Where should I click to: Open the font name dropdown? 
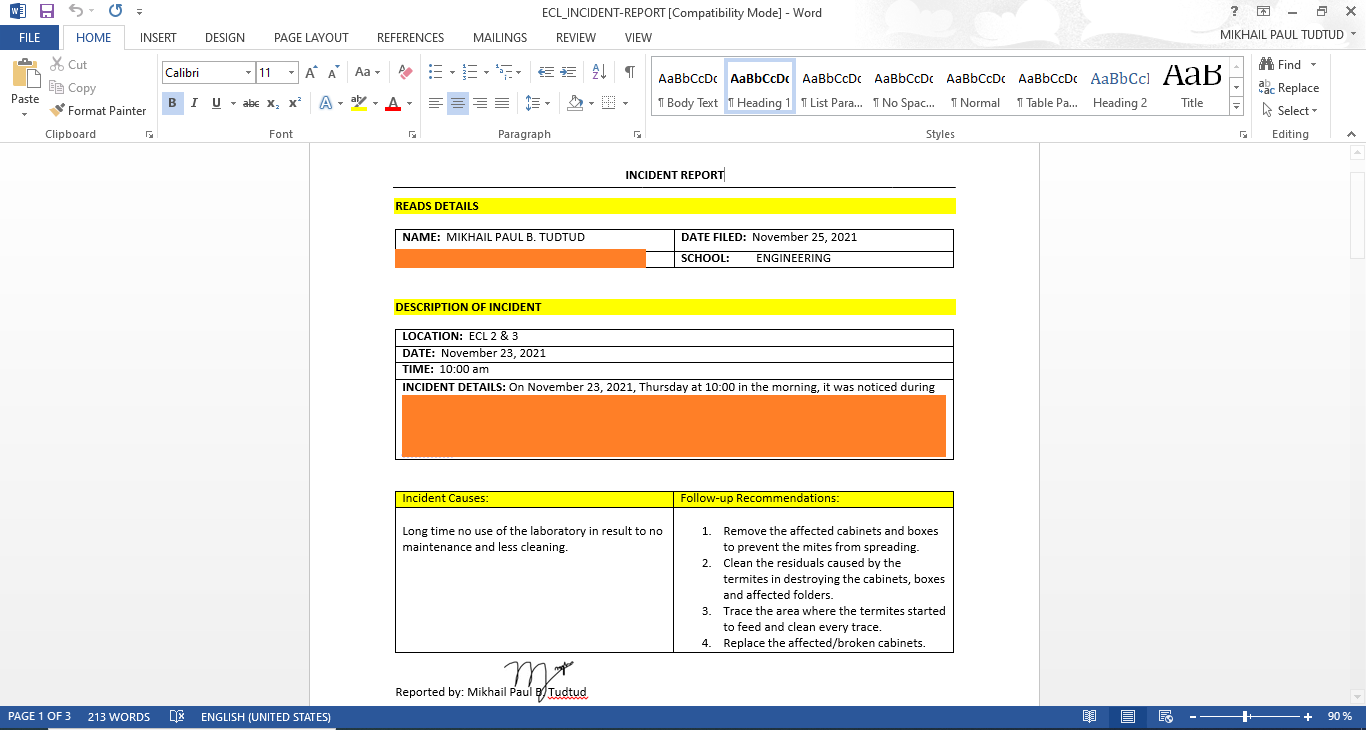point(248,73)
